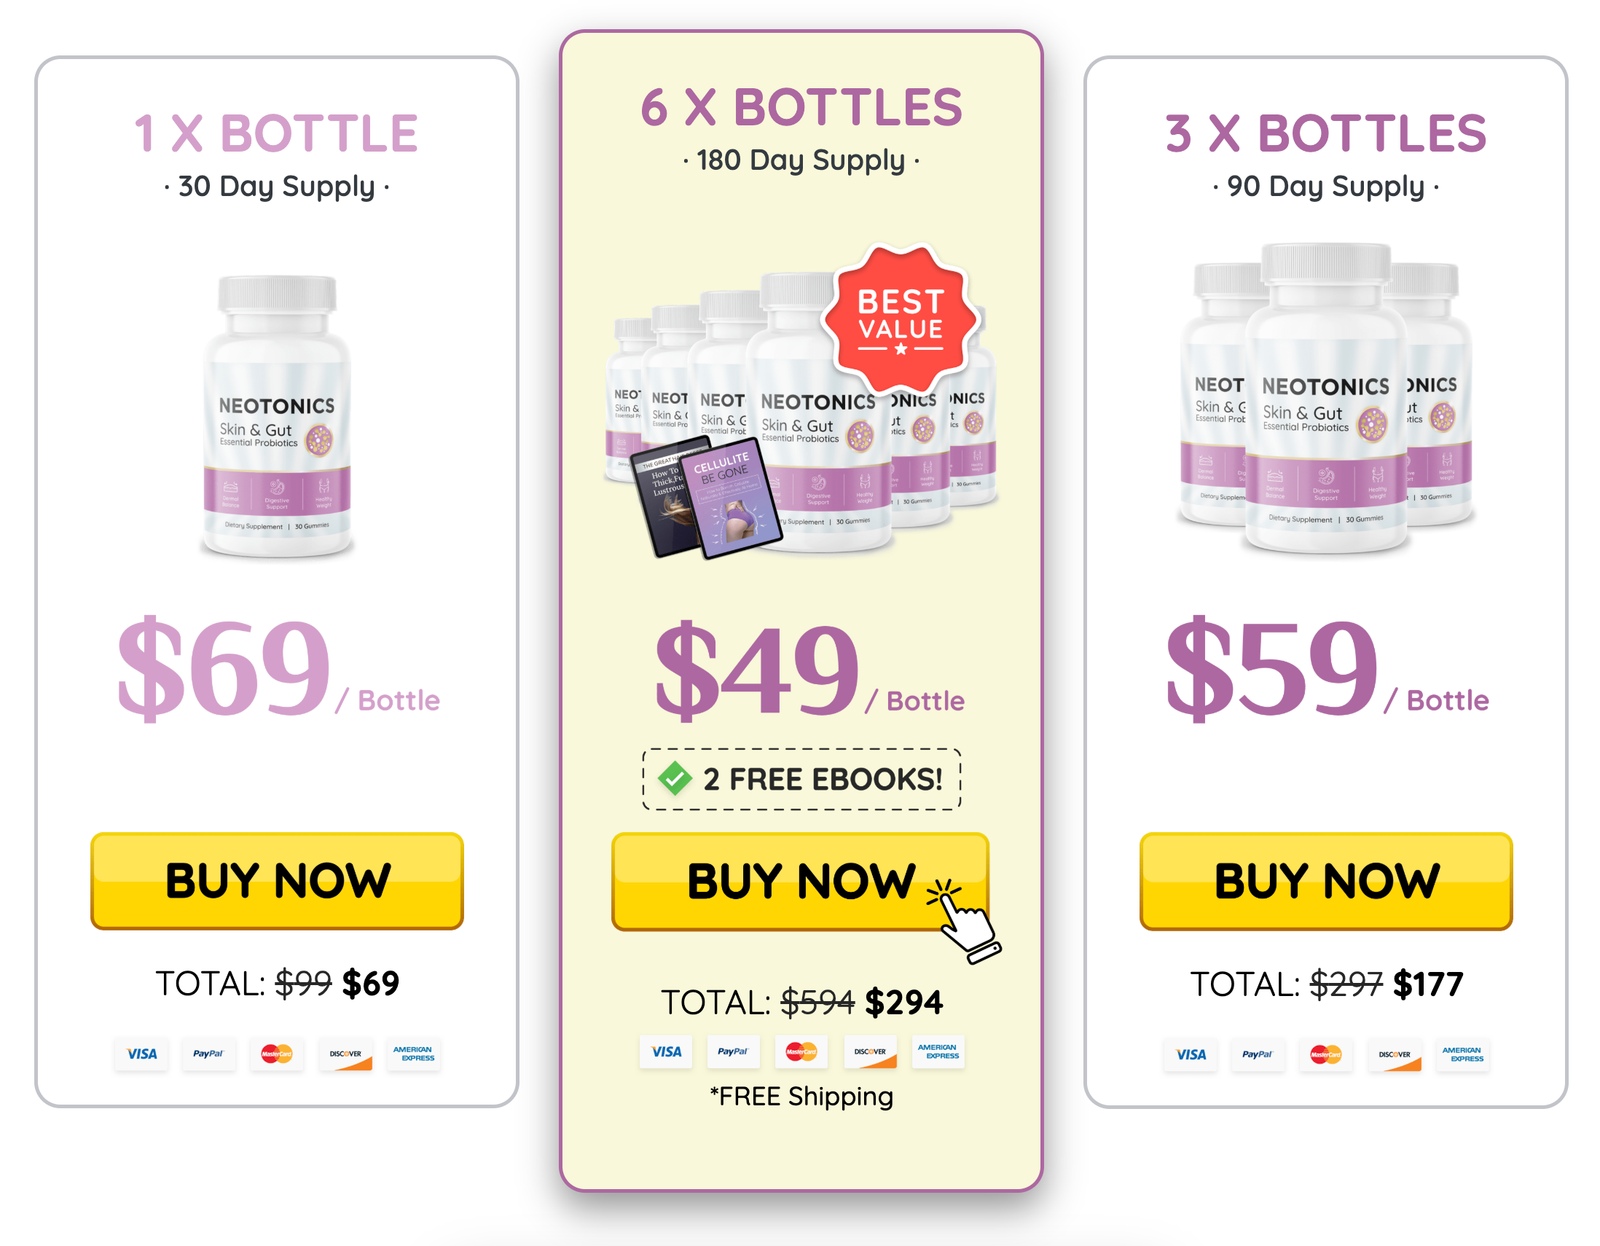The image size is (1600, 1246).
Task: Click the PayPal icon in 6 bottles offer
Action: pyautogui.click(x=733, y=1052)
